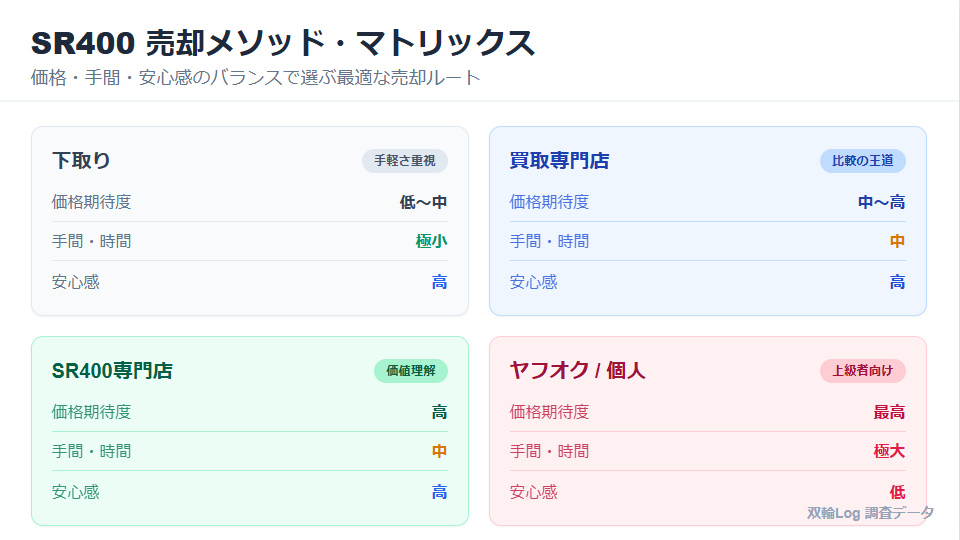Image resolution: width=960 pixels, height=540 pixels.
Task: Click 中 value in 買取専門店 card
Action: click(x=897, y=241)
